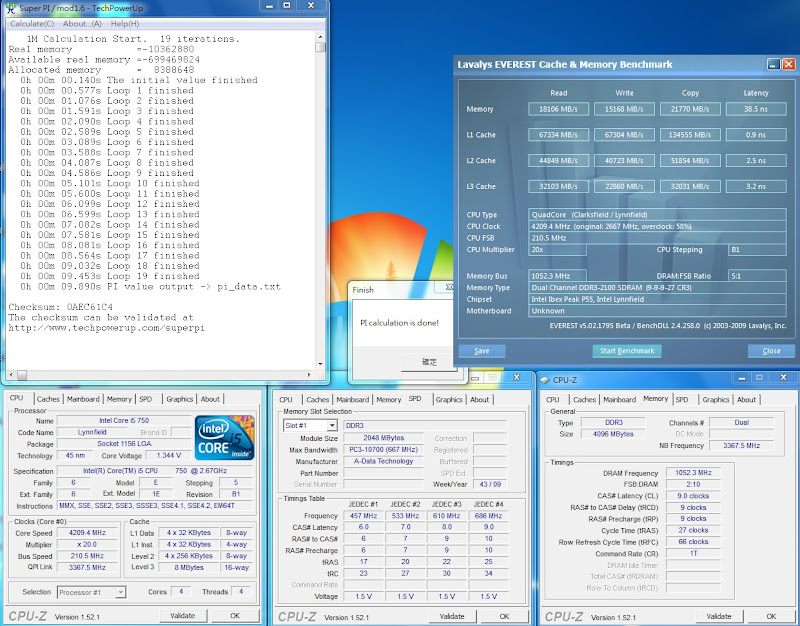Open About tab in the CPU-Z processor window
The width and height of the screenshot is (800, 626).
210,399
